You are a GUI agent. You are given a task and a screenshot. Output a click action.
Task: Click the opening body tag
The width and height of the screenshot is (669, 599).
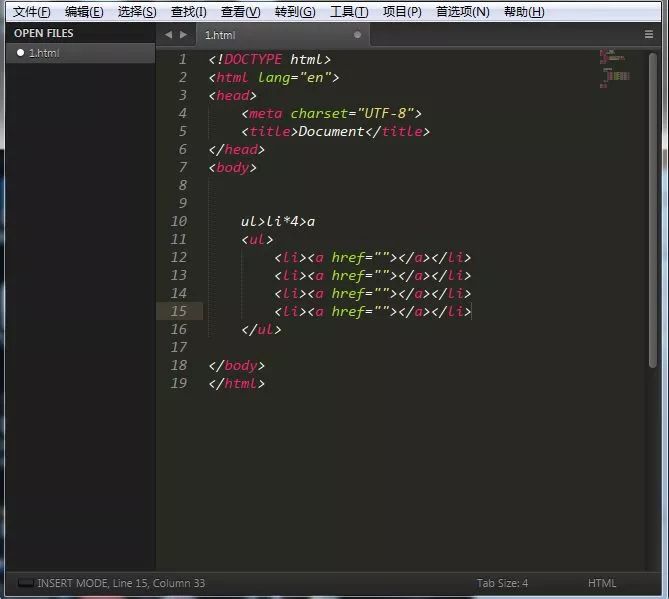(233, 168)
